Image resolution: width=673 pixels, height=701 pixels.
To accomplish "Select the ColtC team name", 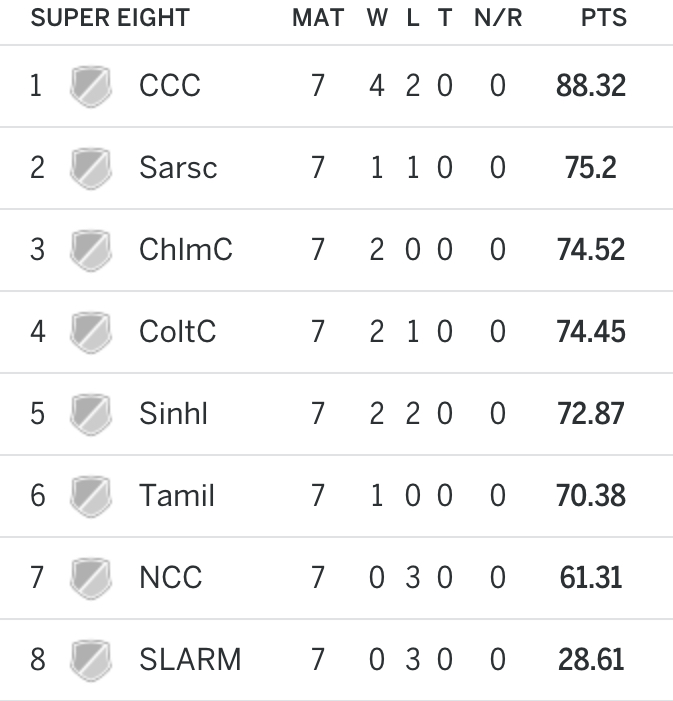I will point(178,332).
